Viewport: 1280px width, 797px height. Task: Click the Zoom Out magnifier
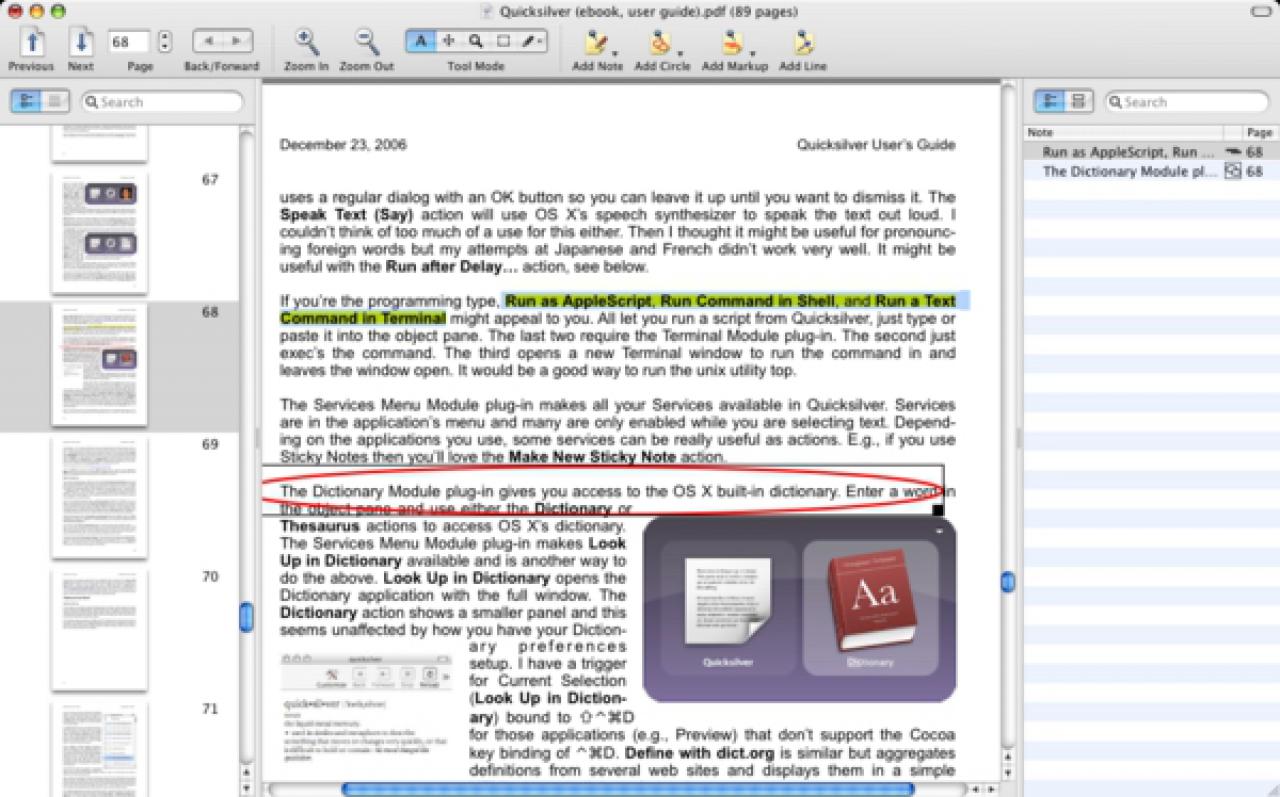tap(367, 42)
